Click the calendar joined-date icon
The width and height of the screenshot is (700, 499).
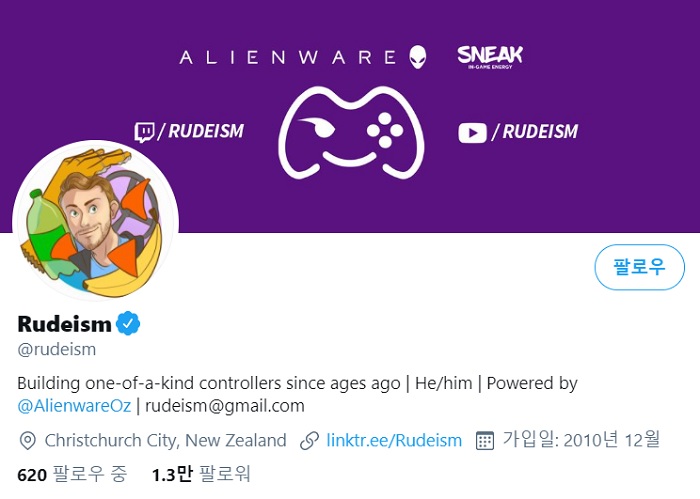point(485,440)
